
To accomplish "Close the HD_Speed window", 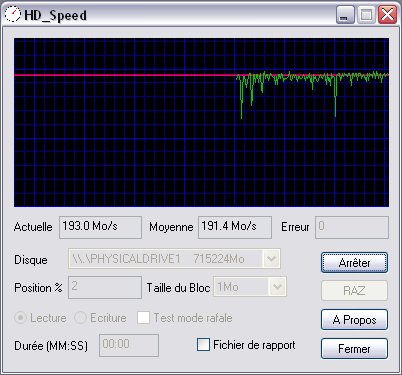I will pos(387,15).
